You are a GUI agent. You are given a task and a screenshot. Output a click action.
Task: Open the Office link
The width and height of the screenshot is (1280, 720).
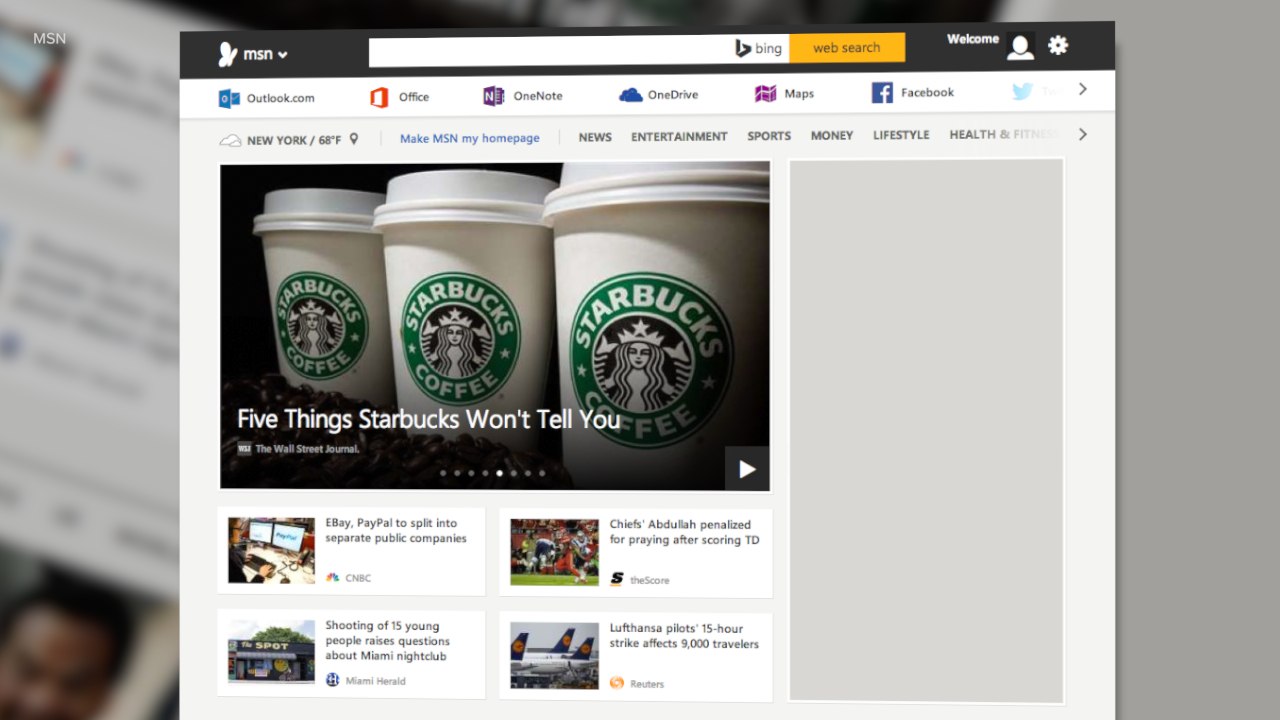tap(413, 97)
